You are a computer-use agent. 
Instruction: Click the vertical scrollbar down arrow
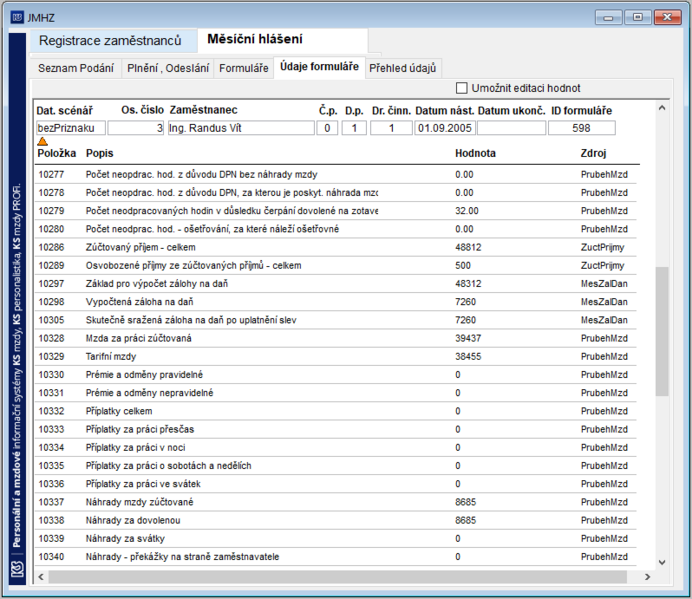[x=662, y=562]
